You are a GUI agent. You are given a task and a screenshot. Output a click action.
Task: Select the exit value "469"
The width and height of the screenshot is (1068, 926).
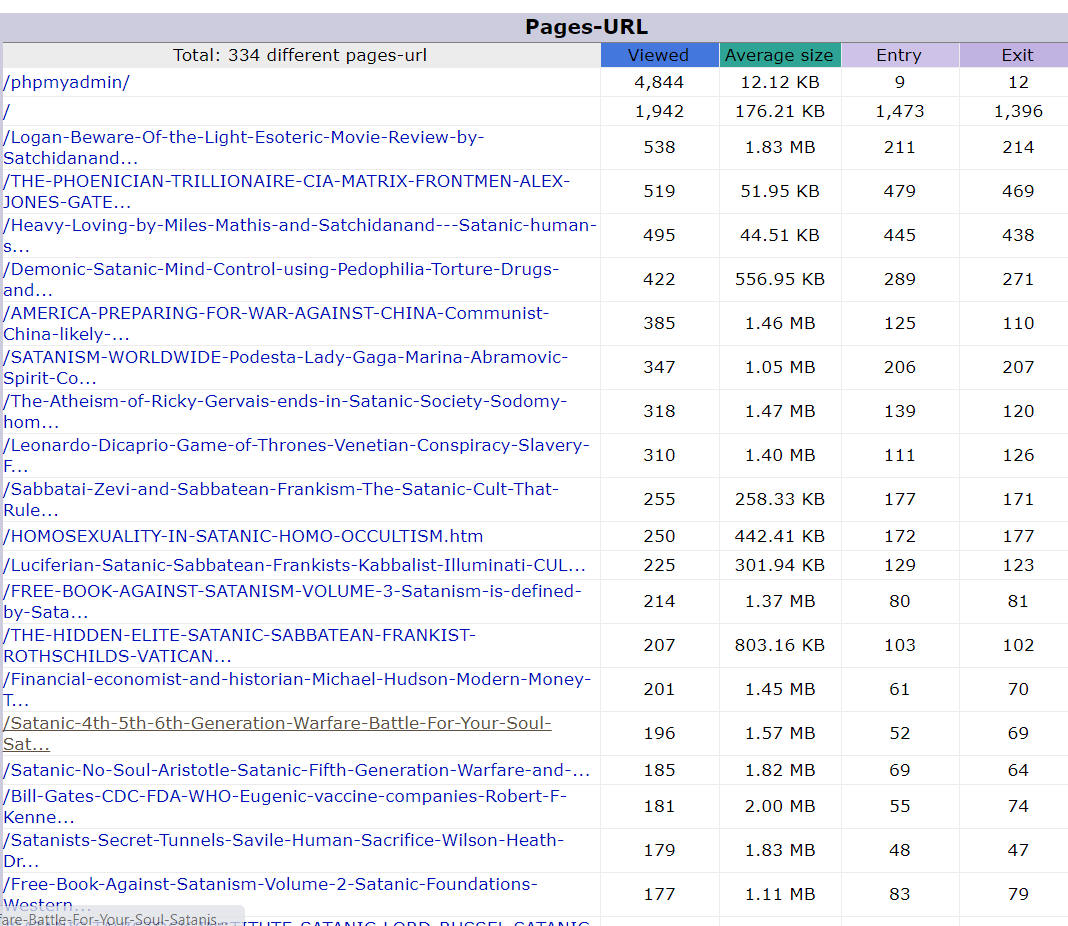[1018, 191]
